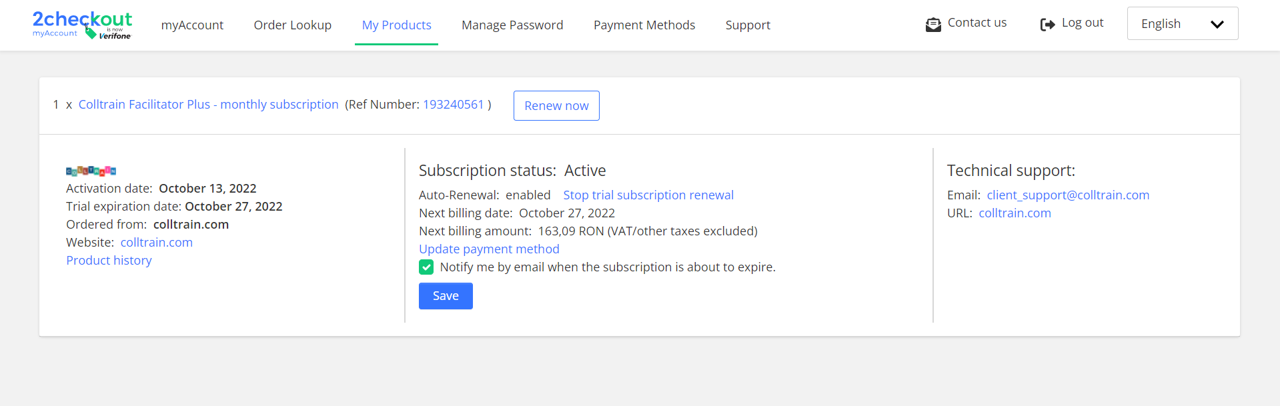1280x406 pixels.
Task: View Product history
Action: (109, 260)
